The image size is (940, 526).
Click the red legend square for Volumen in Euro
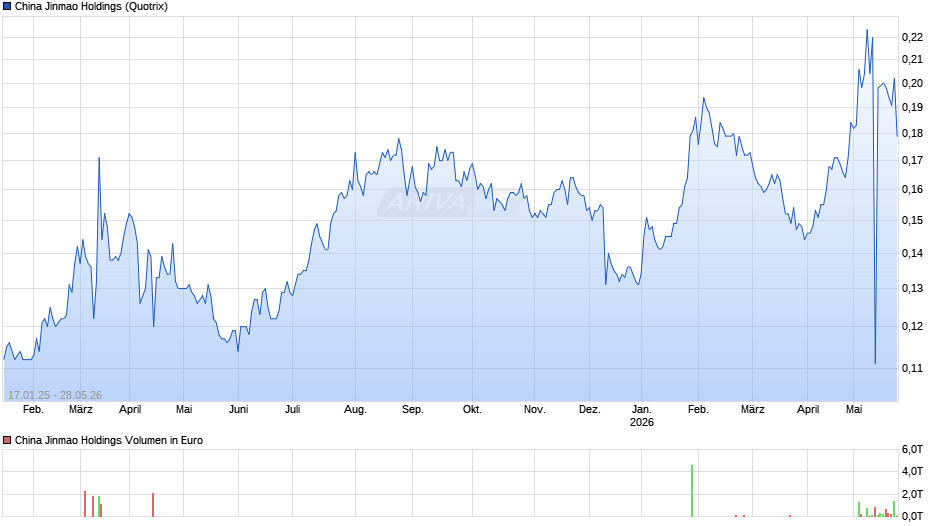7,440
